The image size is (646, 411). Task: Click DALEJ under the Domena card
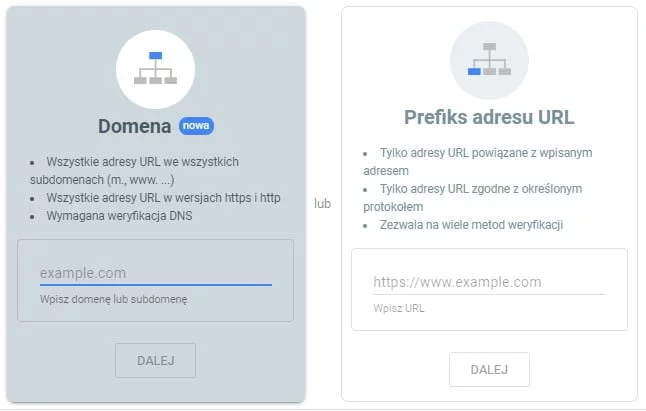(x=155, y=360)
